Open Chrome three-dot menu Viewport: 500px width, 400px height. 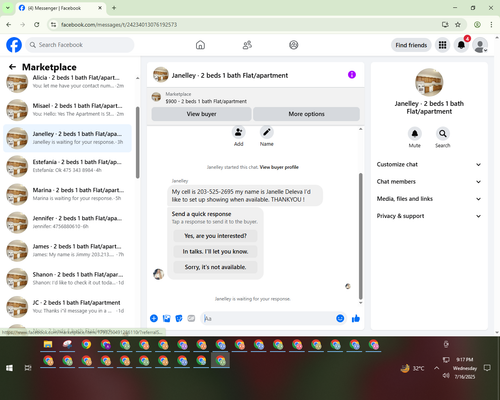pyautogui.click(x=491, y=24)
